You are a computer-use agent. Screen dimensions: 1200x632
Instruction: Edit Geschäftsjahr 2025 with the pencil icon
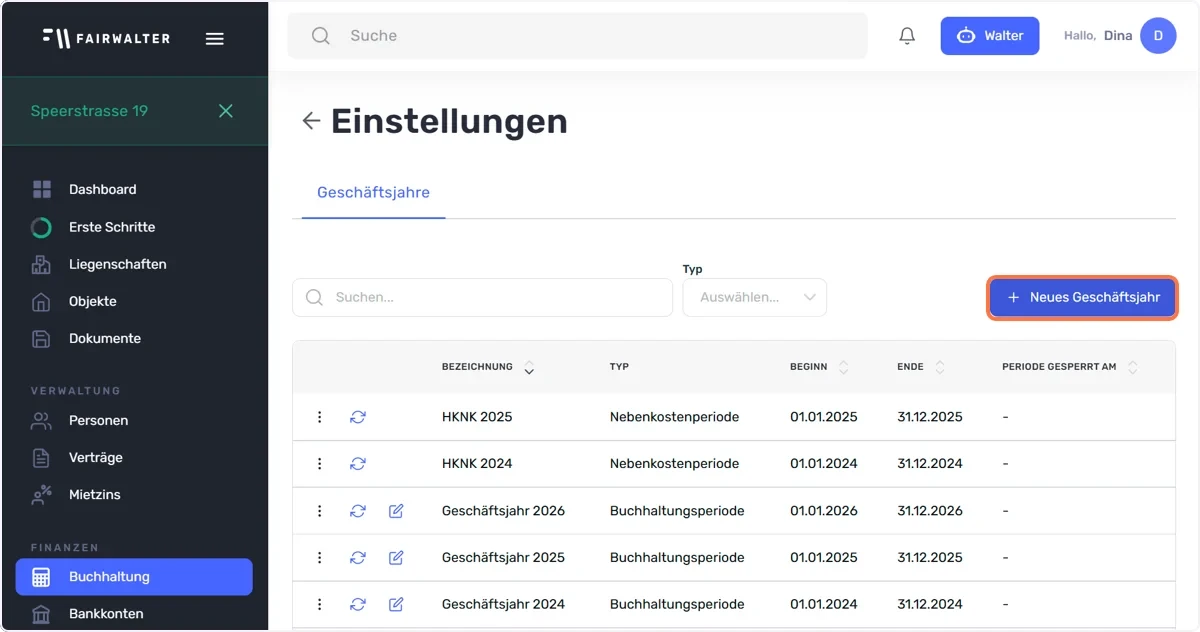coord(396,558)
